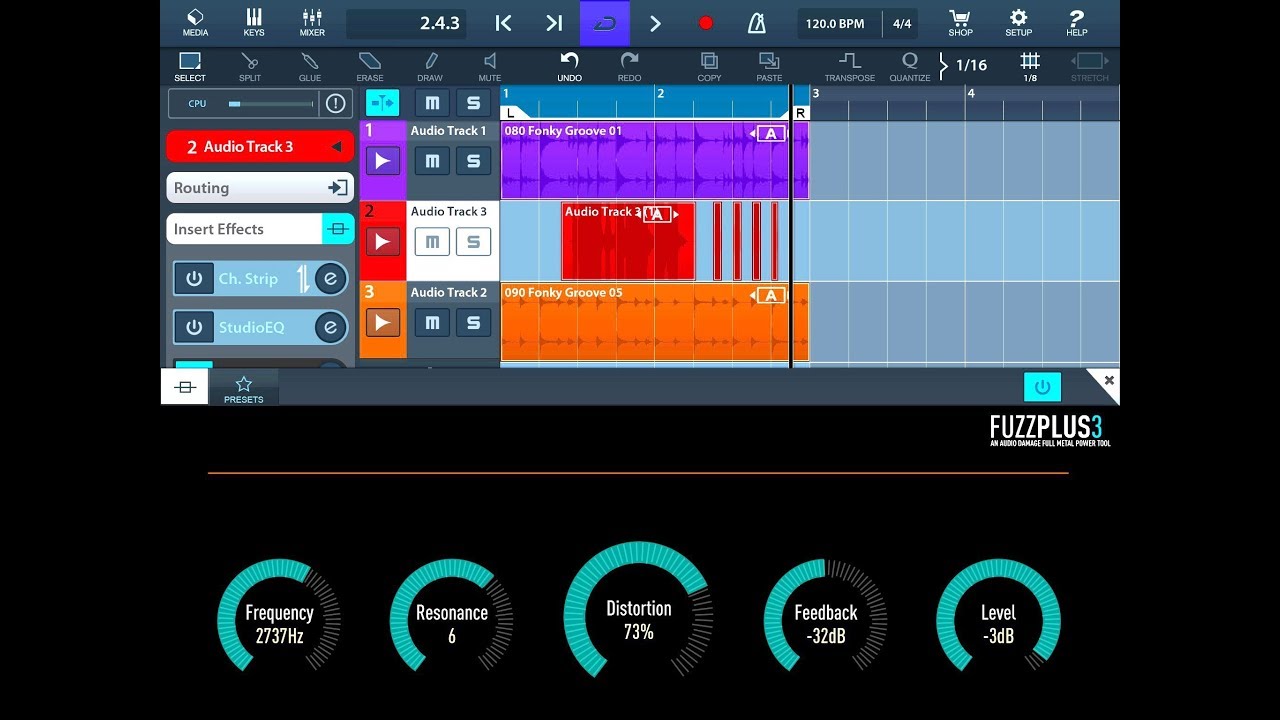Open the Shop
Screen dimensions: 1280x720
point(960,22)
